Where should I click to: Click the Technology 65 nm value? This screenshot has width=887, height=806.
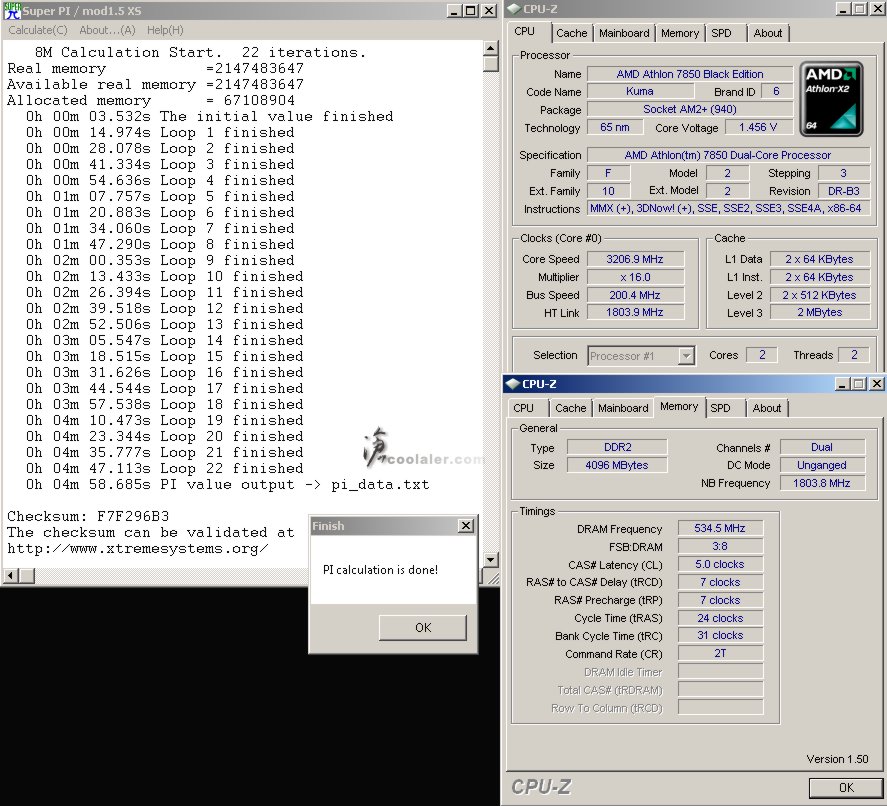(x=614, y=127)
